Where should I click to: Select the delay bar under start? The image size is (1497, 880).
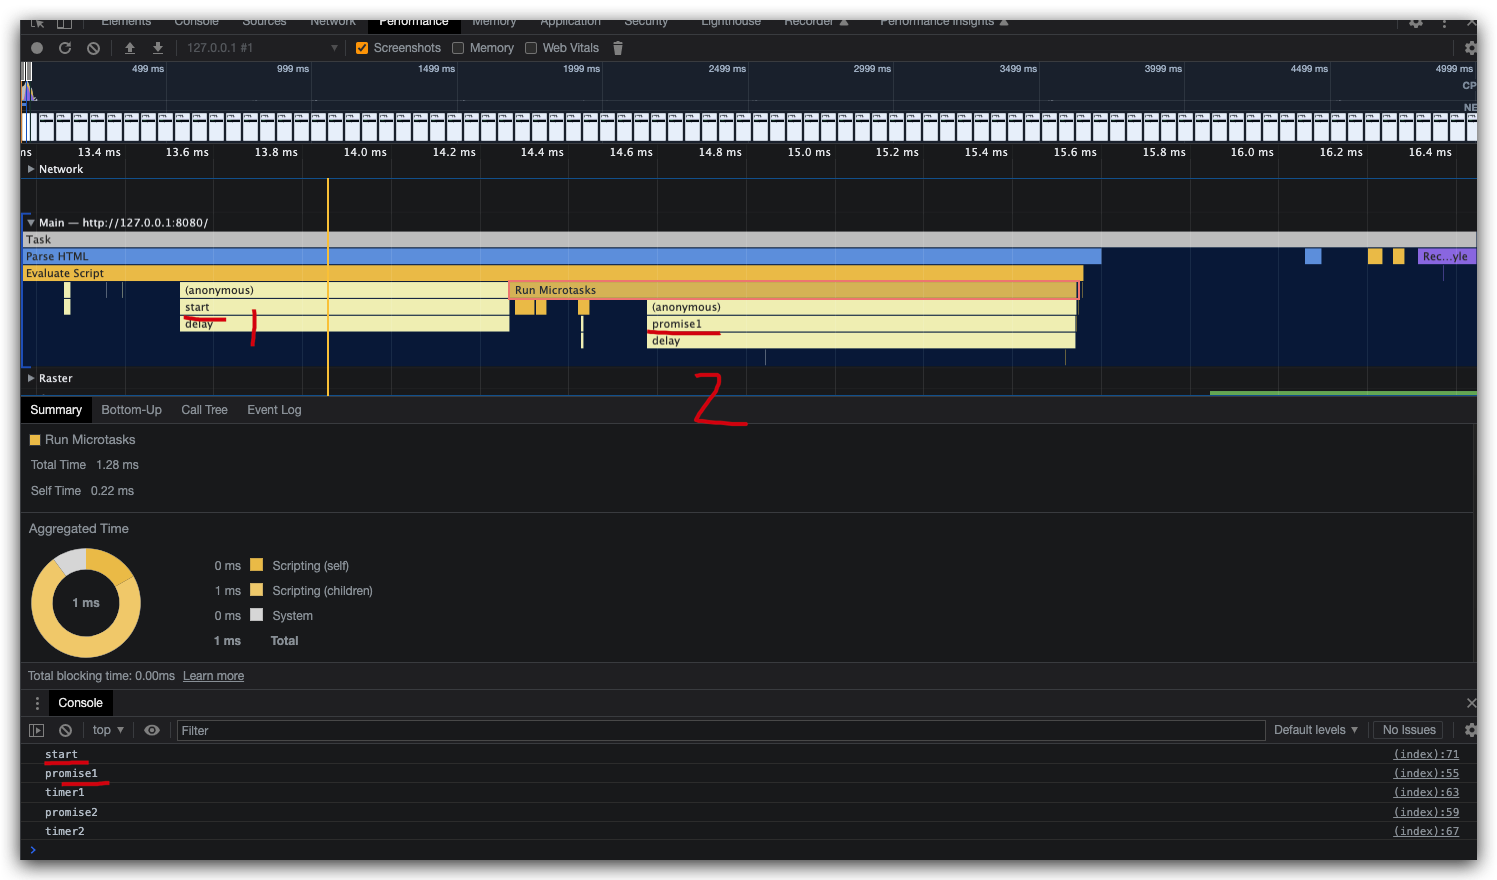(x=344, y=324)
